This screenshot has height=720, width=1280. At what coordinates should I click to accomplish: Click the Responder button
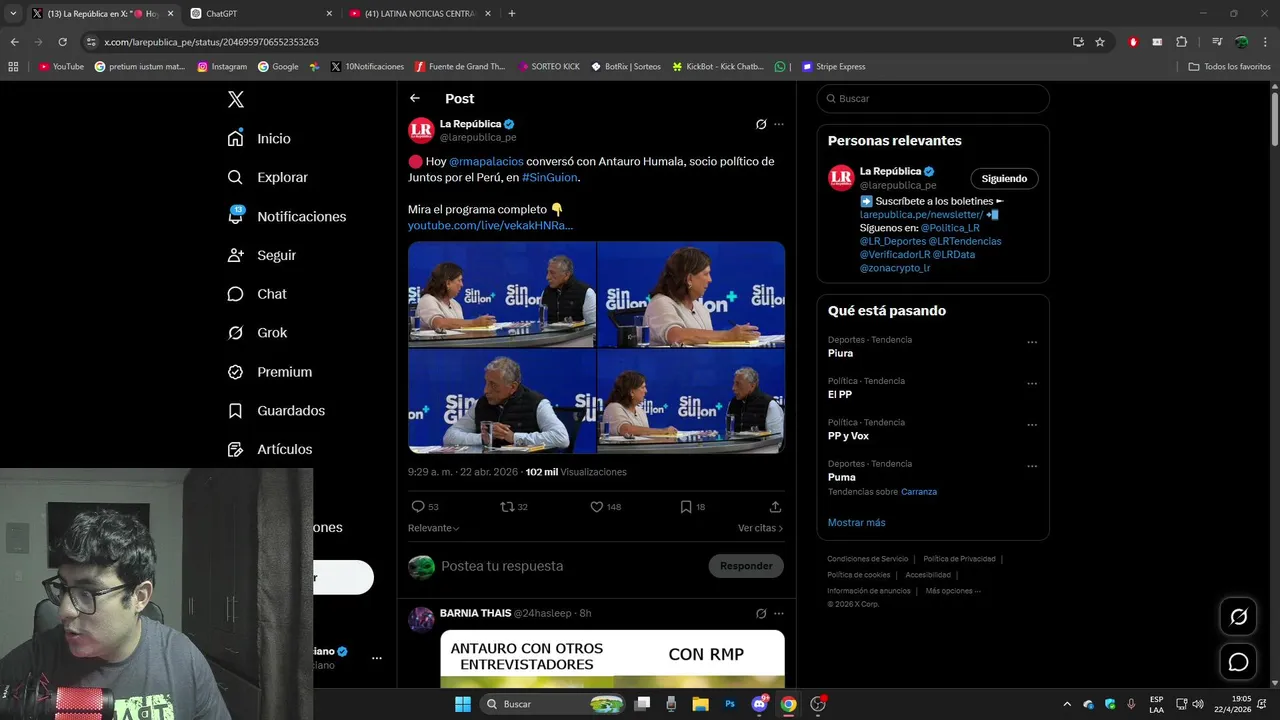[746, 566]
